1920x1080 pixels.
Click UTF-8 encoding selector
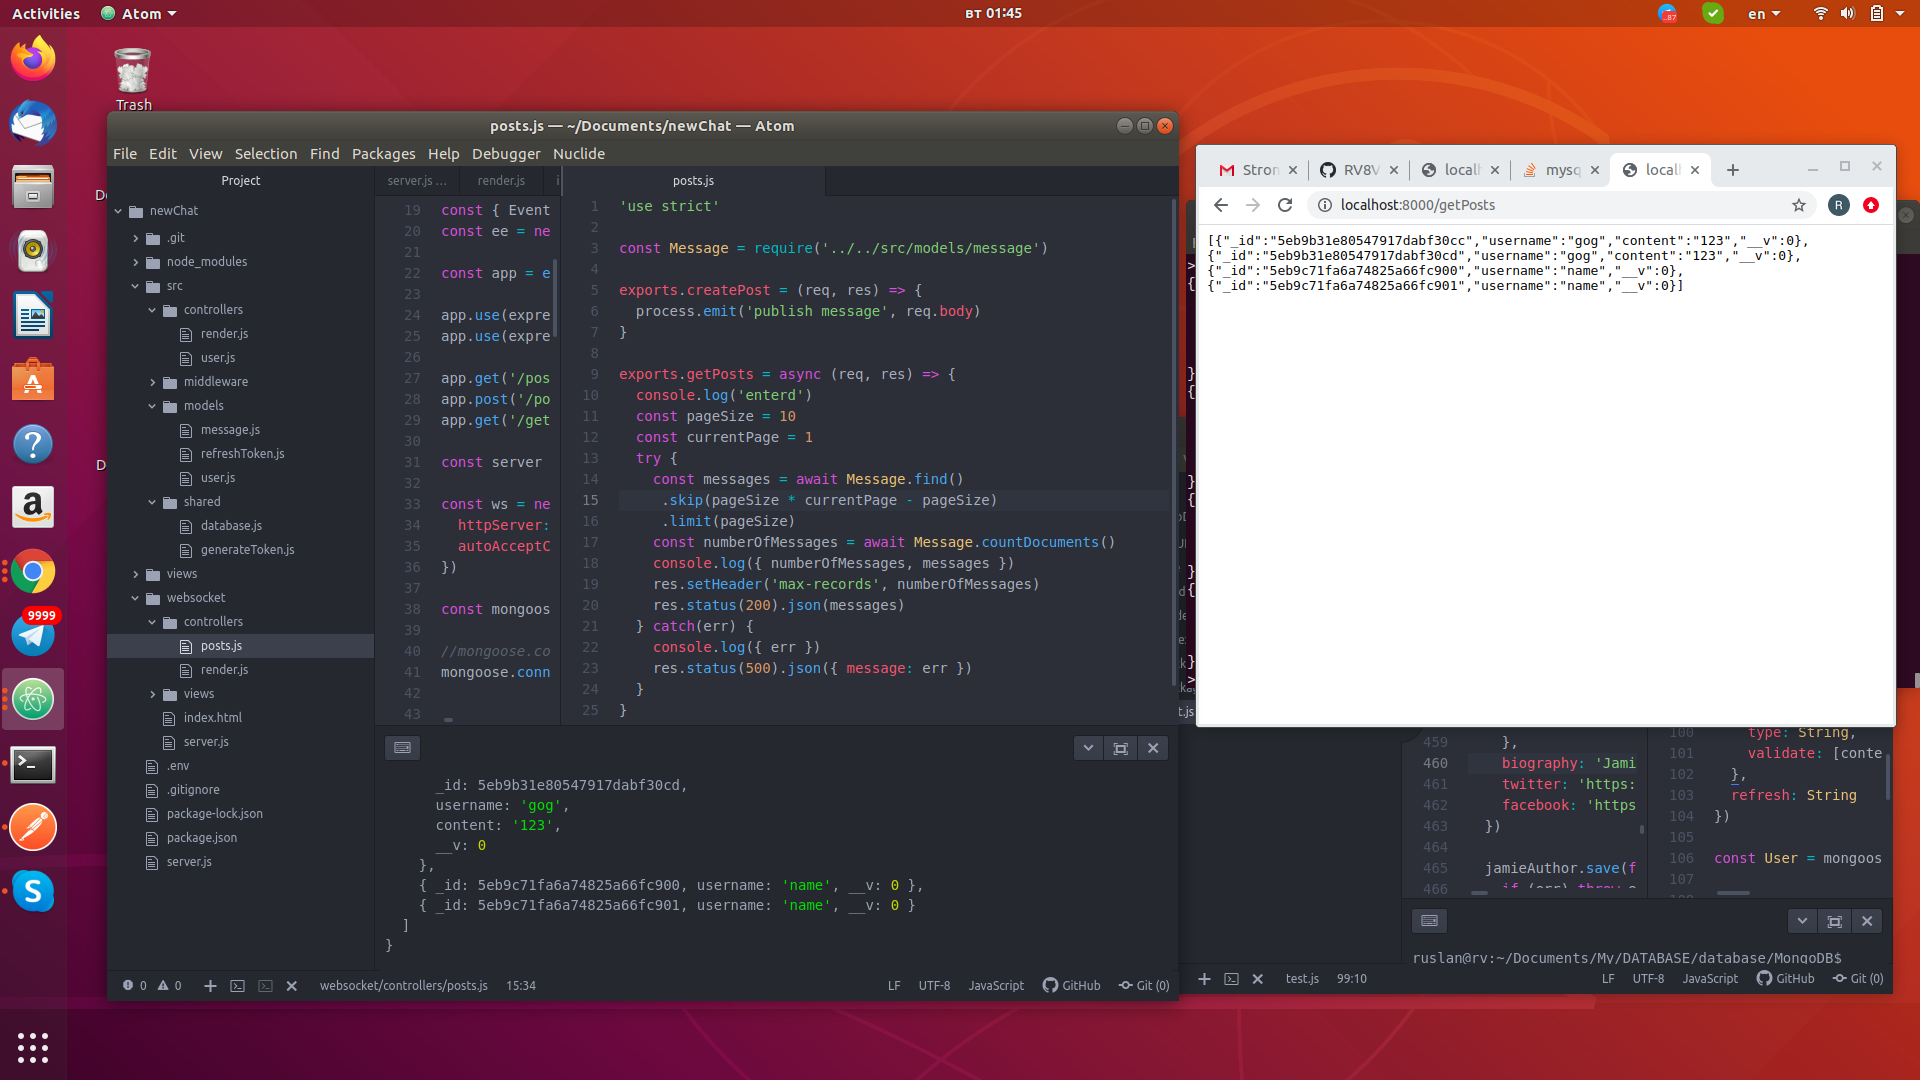click(934, 985)
